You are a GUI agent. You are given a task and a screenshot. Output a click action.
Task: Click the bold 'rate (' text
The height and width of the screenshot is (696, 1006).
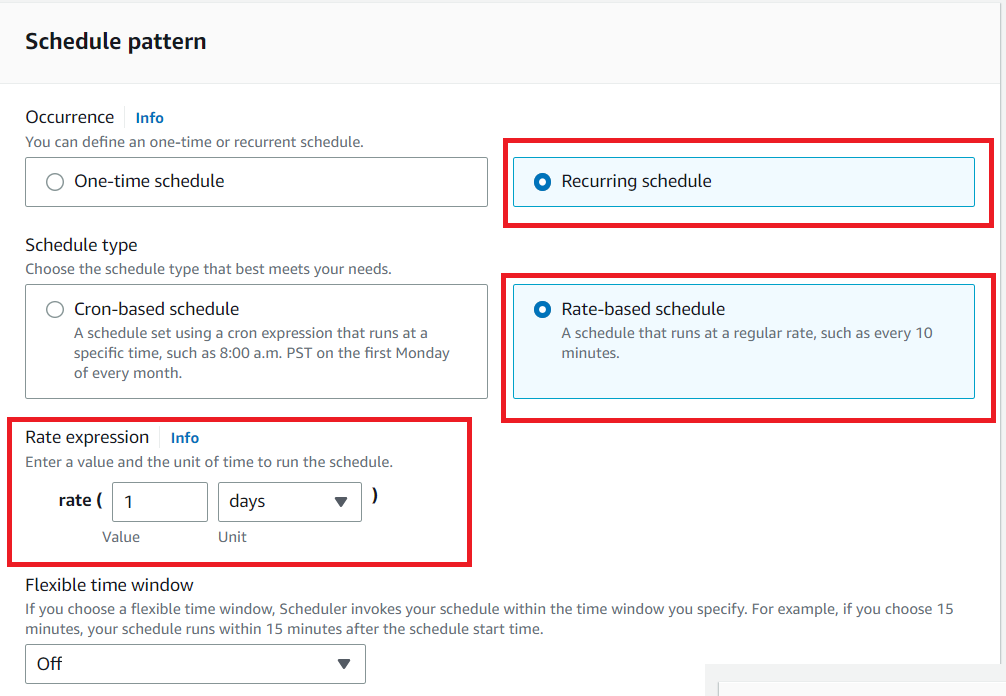coord(80,500)
